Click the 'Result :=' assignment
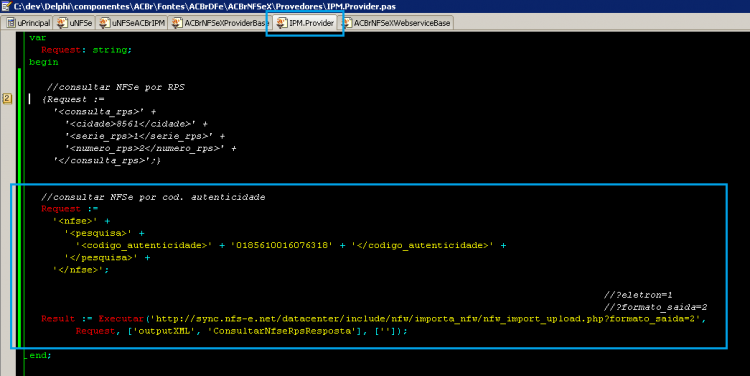The image size is (750, 376). click(x=66, y=319)
